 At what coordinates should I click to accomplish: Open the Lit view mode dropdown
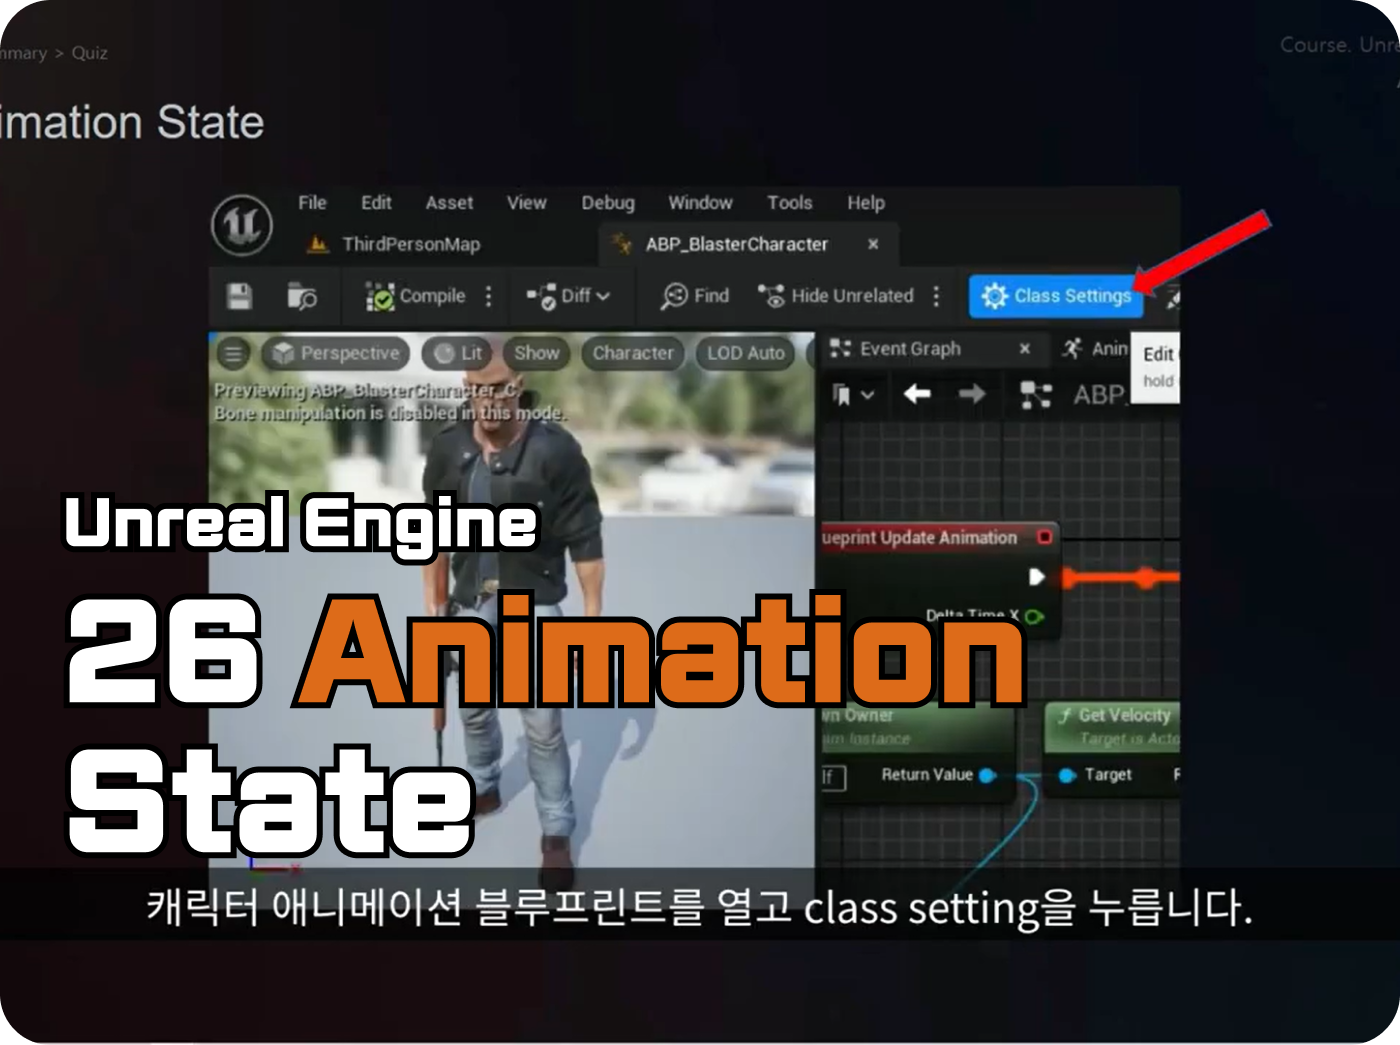tap(458, 353)
